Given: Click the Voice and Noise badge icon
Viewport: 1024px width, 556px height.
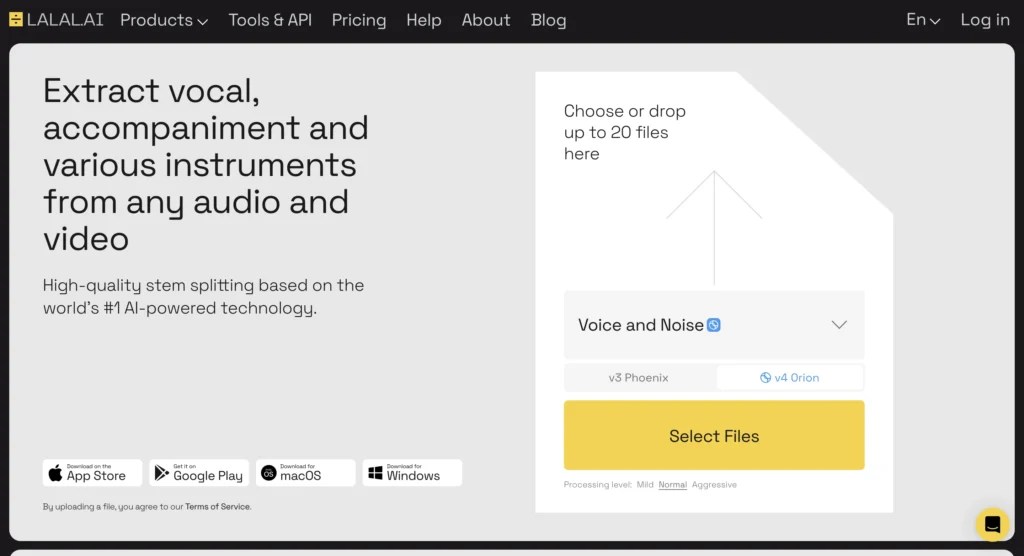Looking at the screenshot, I should click(x=714, y=325).
